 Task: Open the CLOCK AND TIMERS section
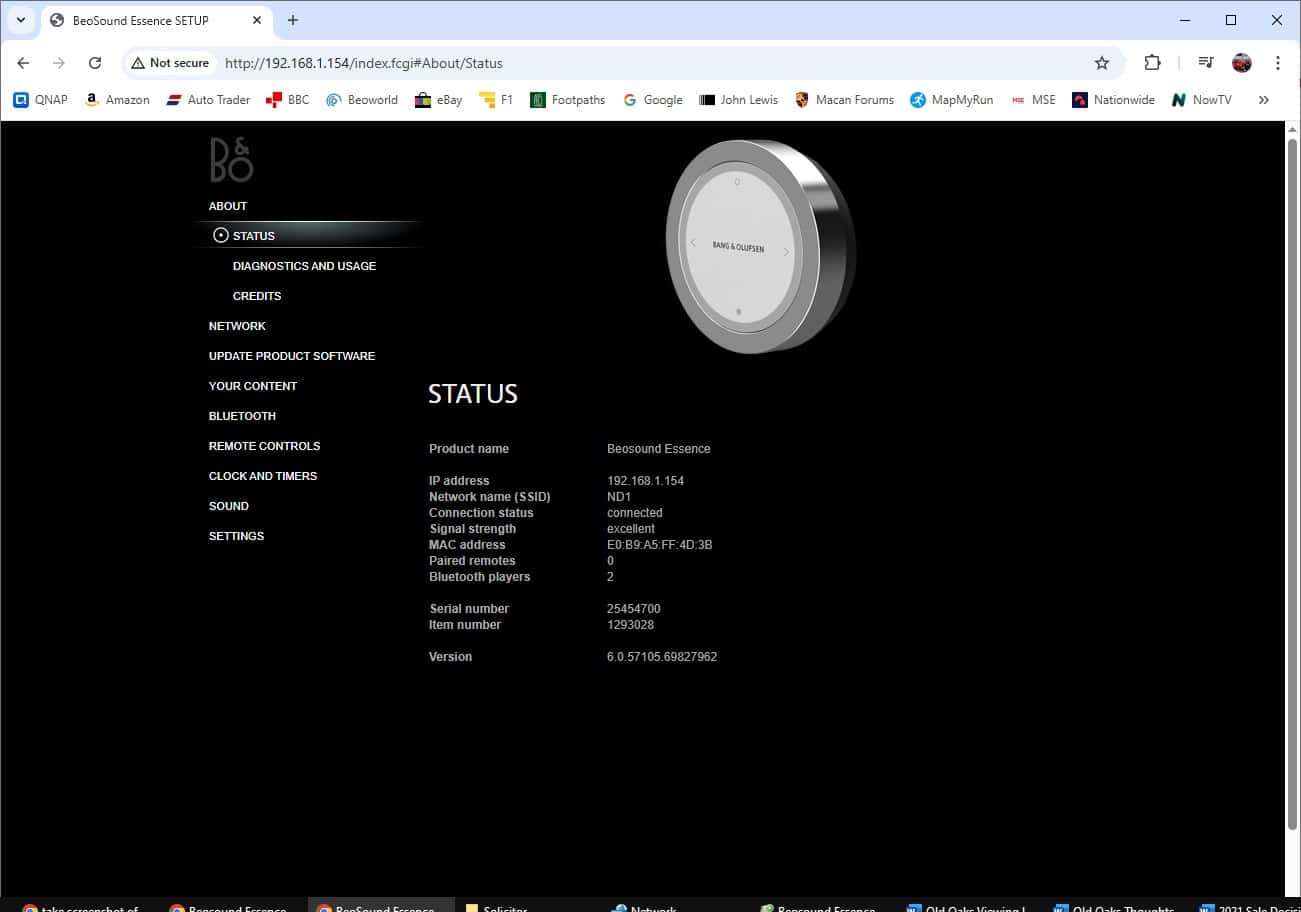tap(263, 476)
